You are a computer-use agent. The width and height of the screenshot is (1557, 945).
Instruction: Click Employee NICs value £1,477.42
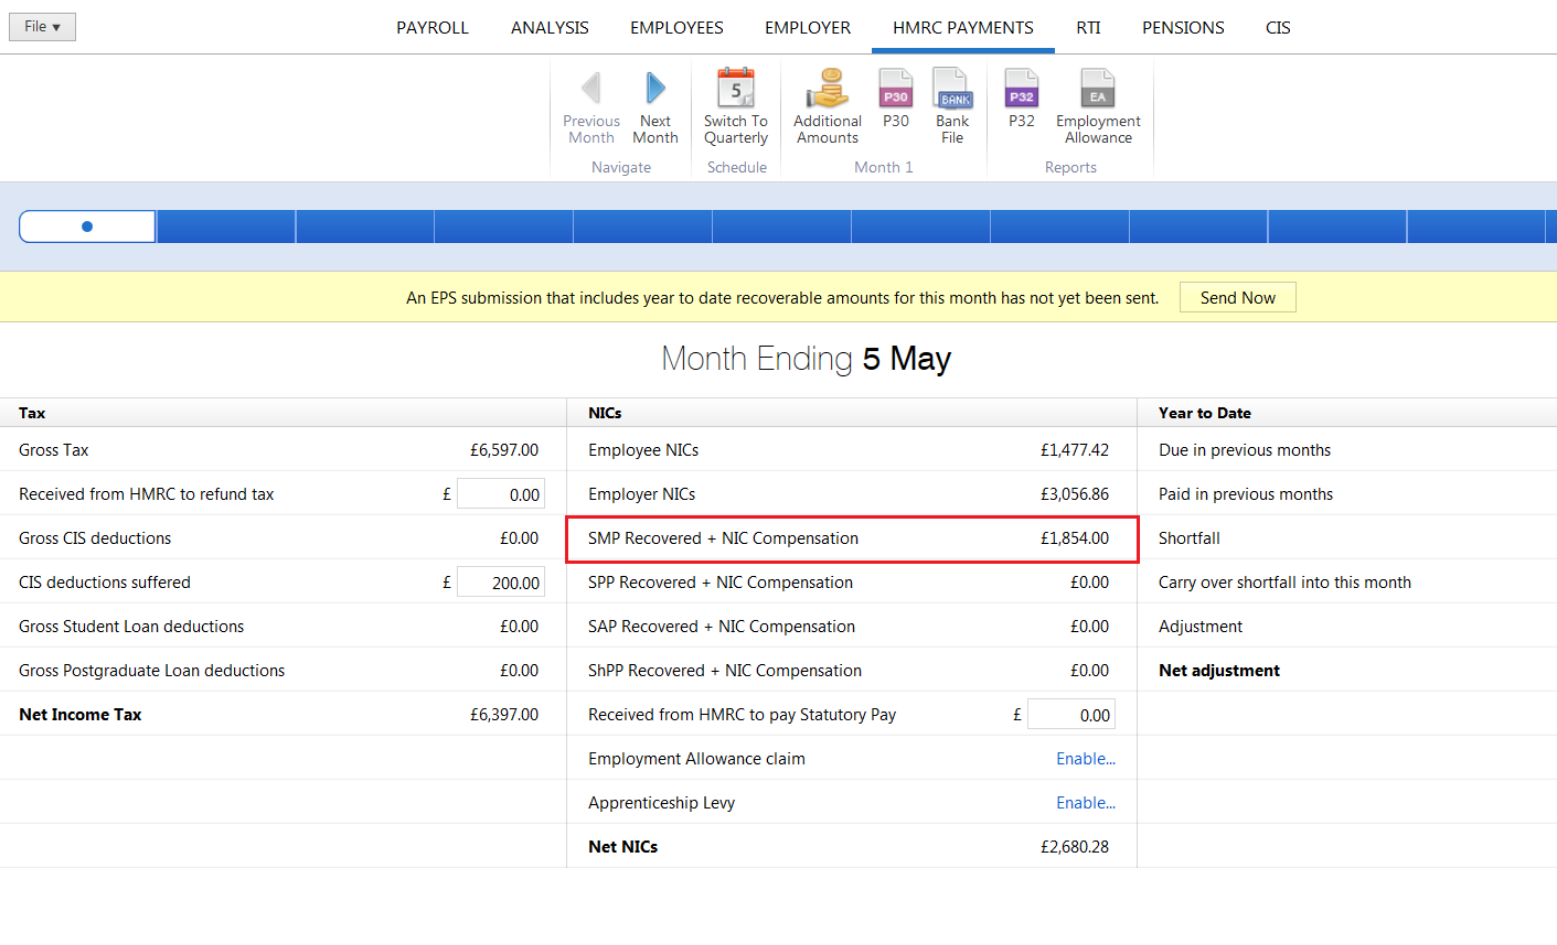coord(1074,450)
